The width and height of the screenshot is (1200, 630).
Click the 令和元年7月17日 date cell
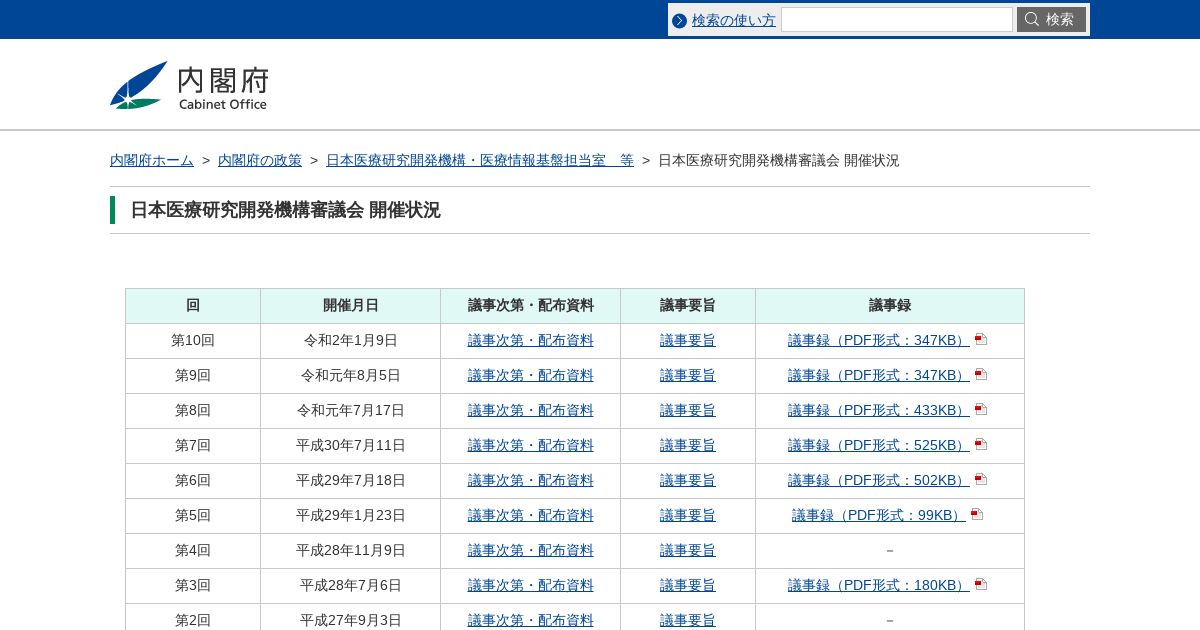point(351,410)
